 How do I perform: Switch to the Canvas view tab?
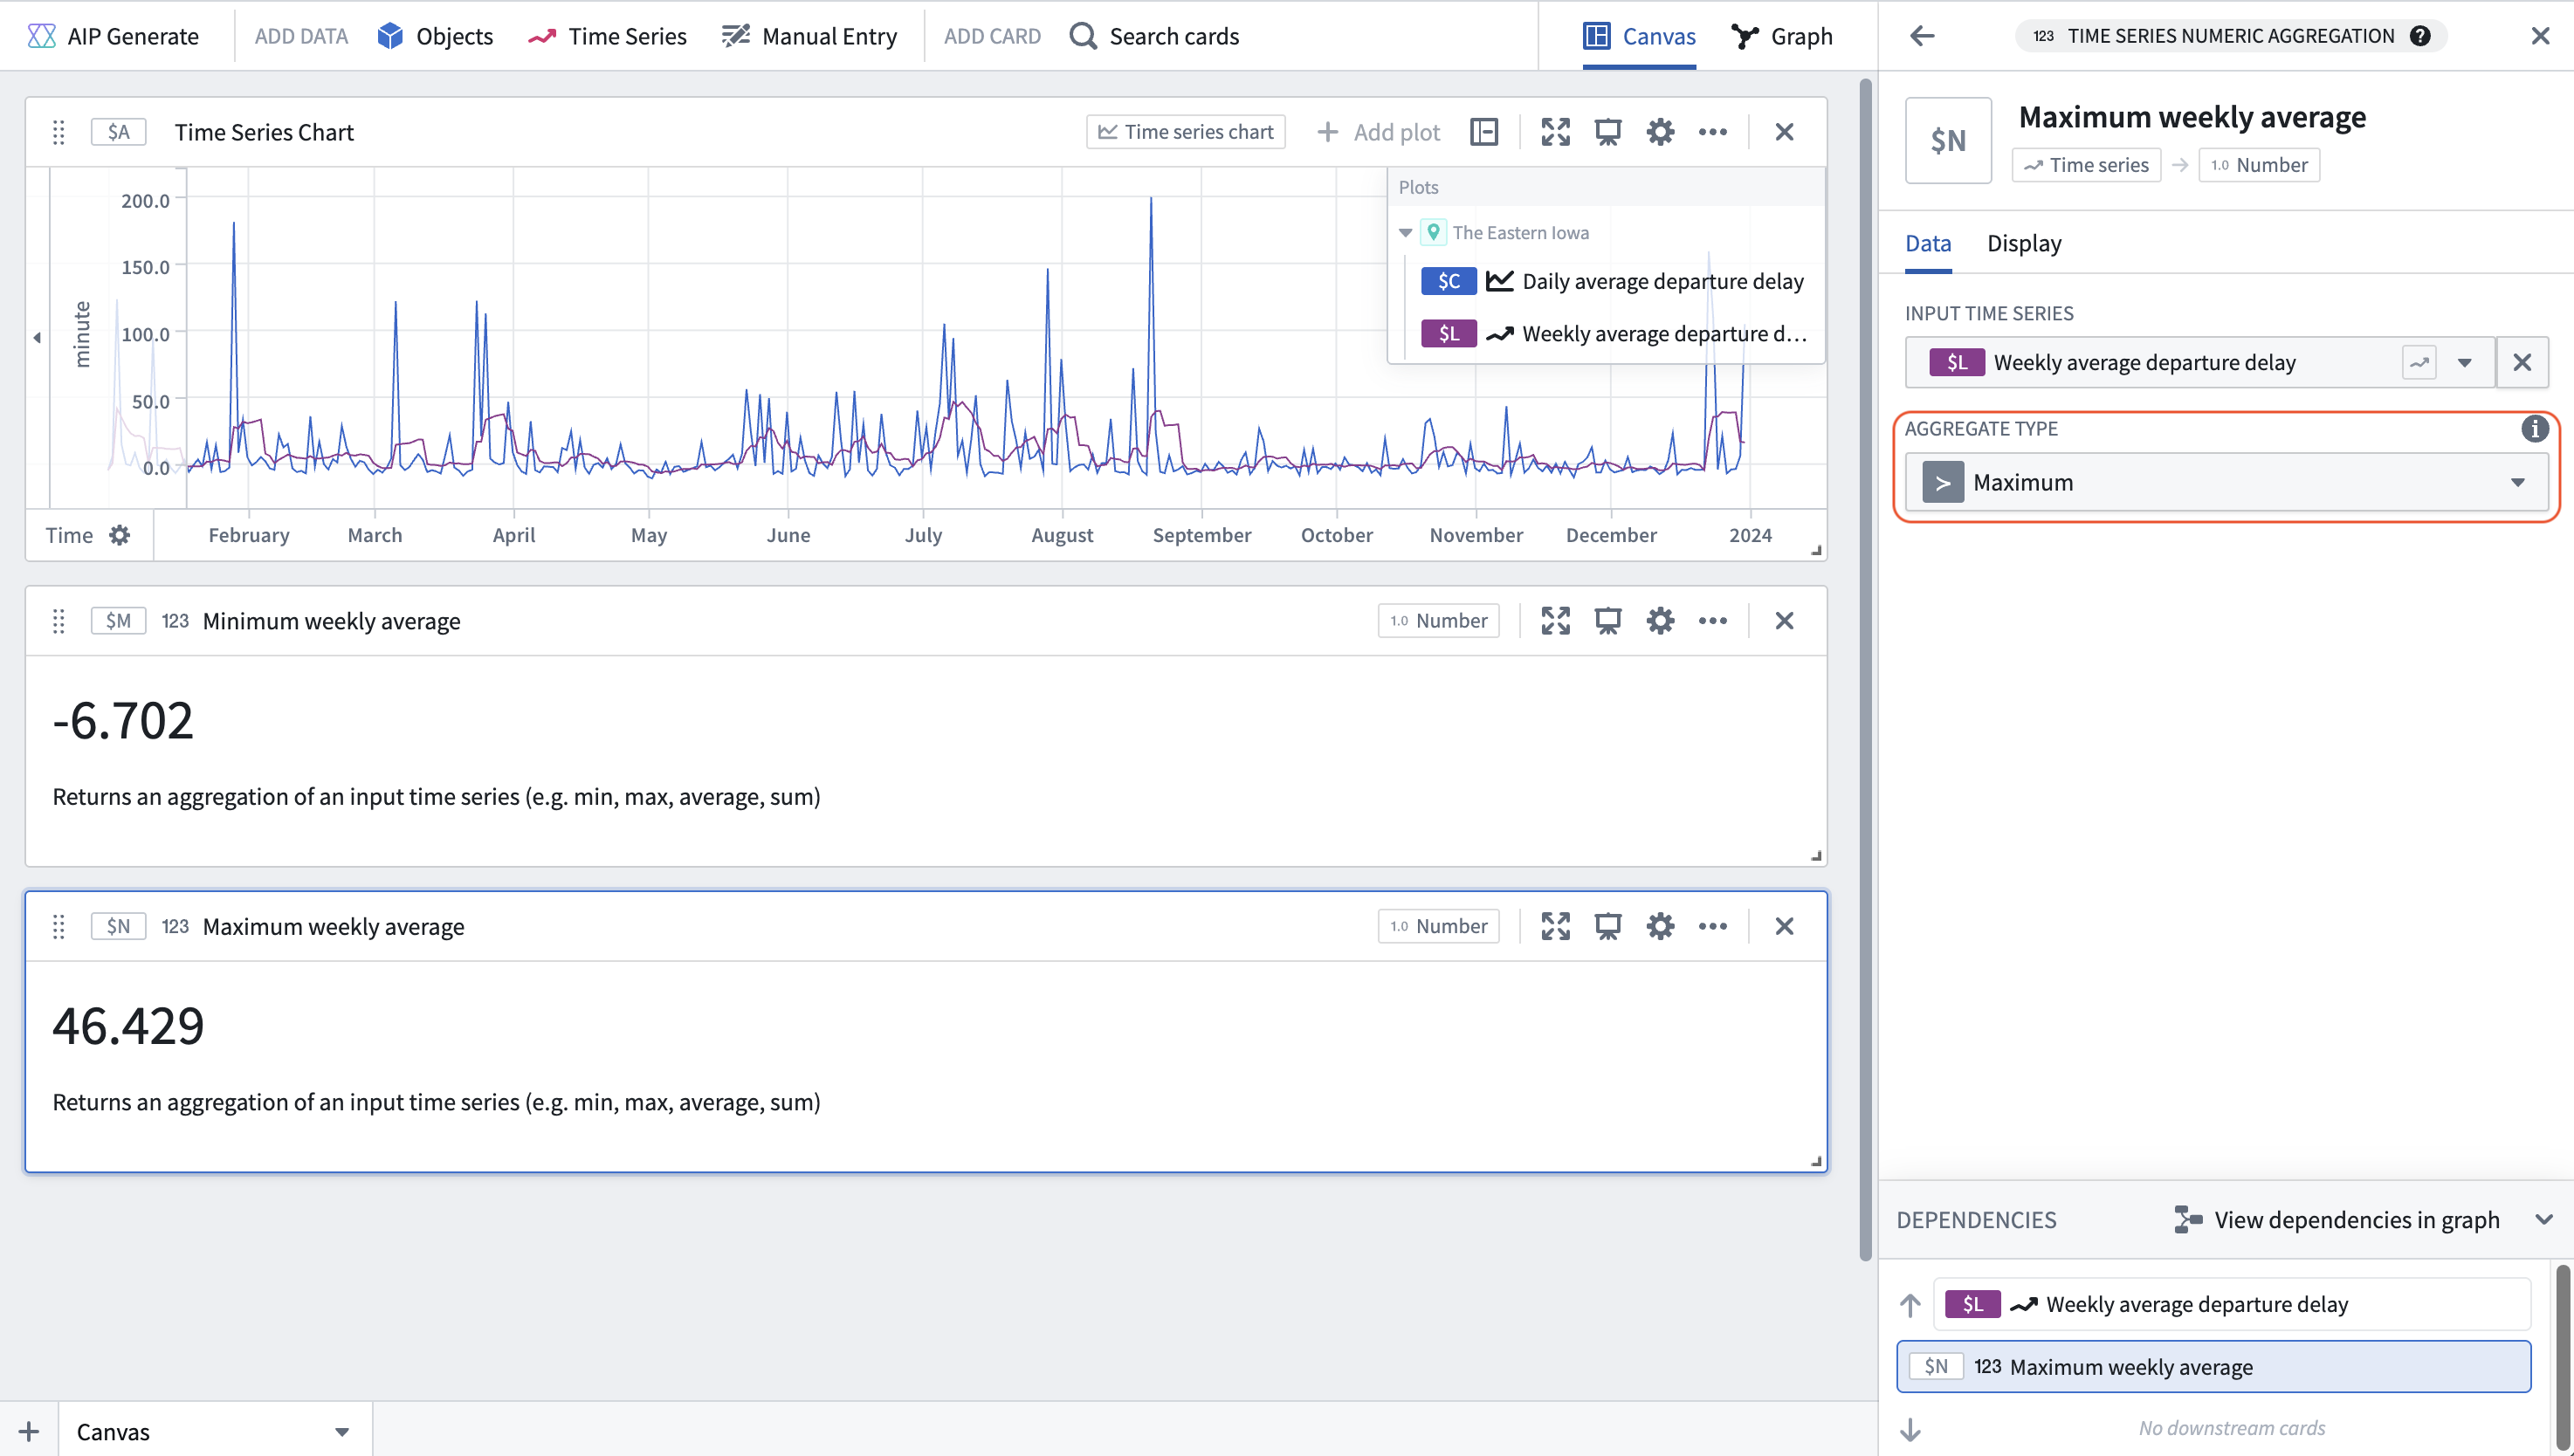pos(1639,36)
